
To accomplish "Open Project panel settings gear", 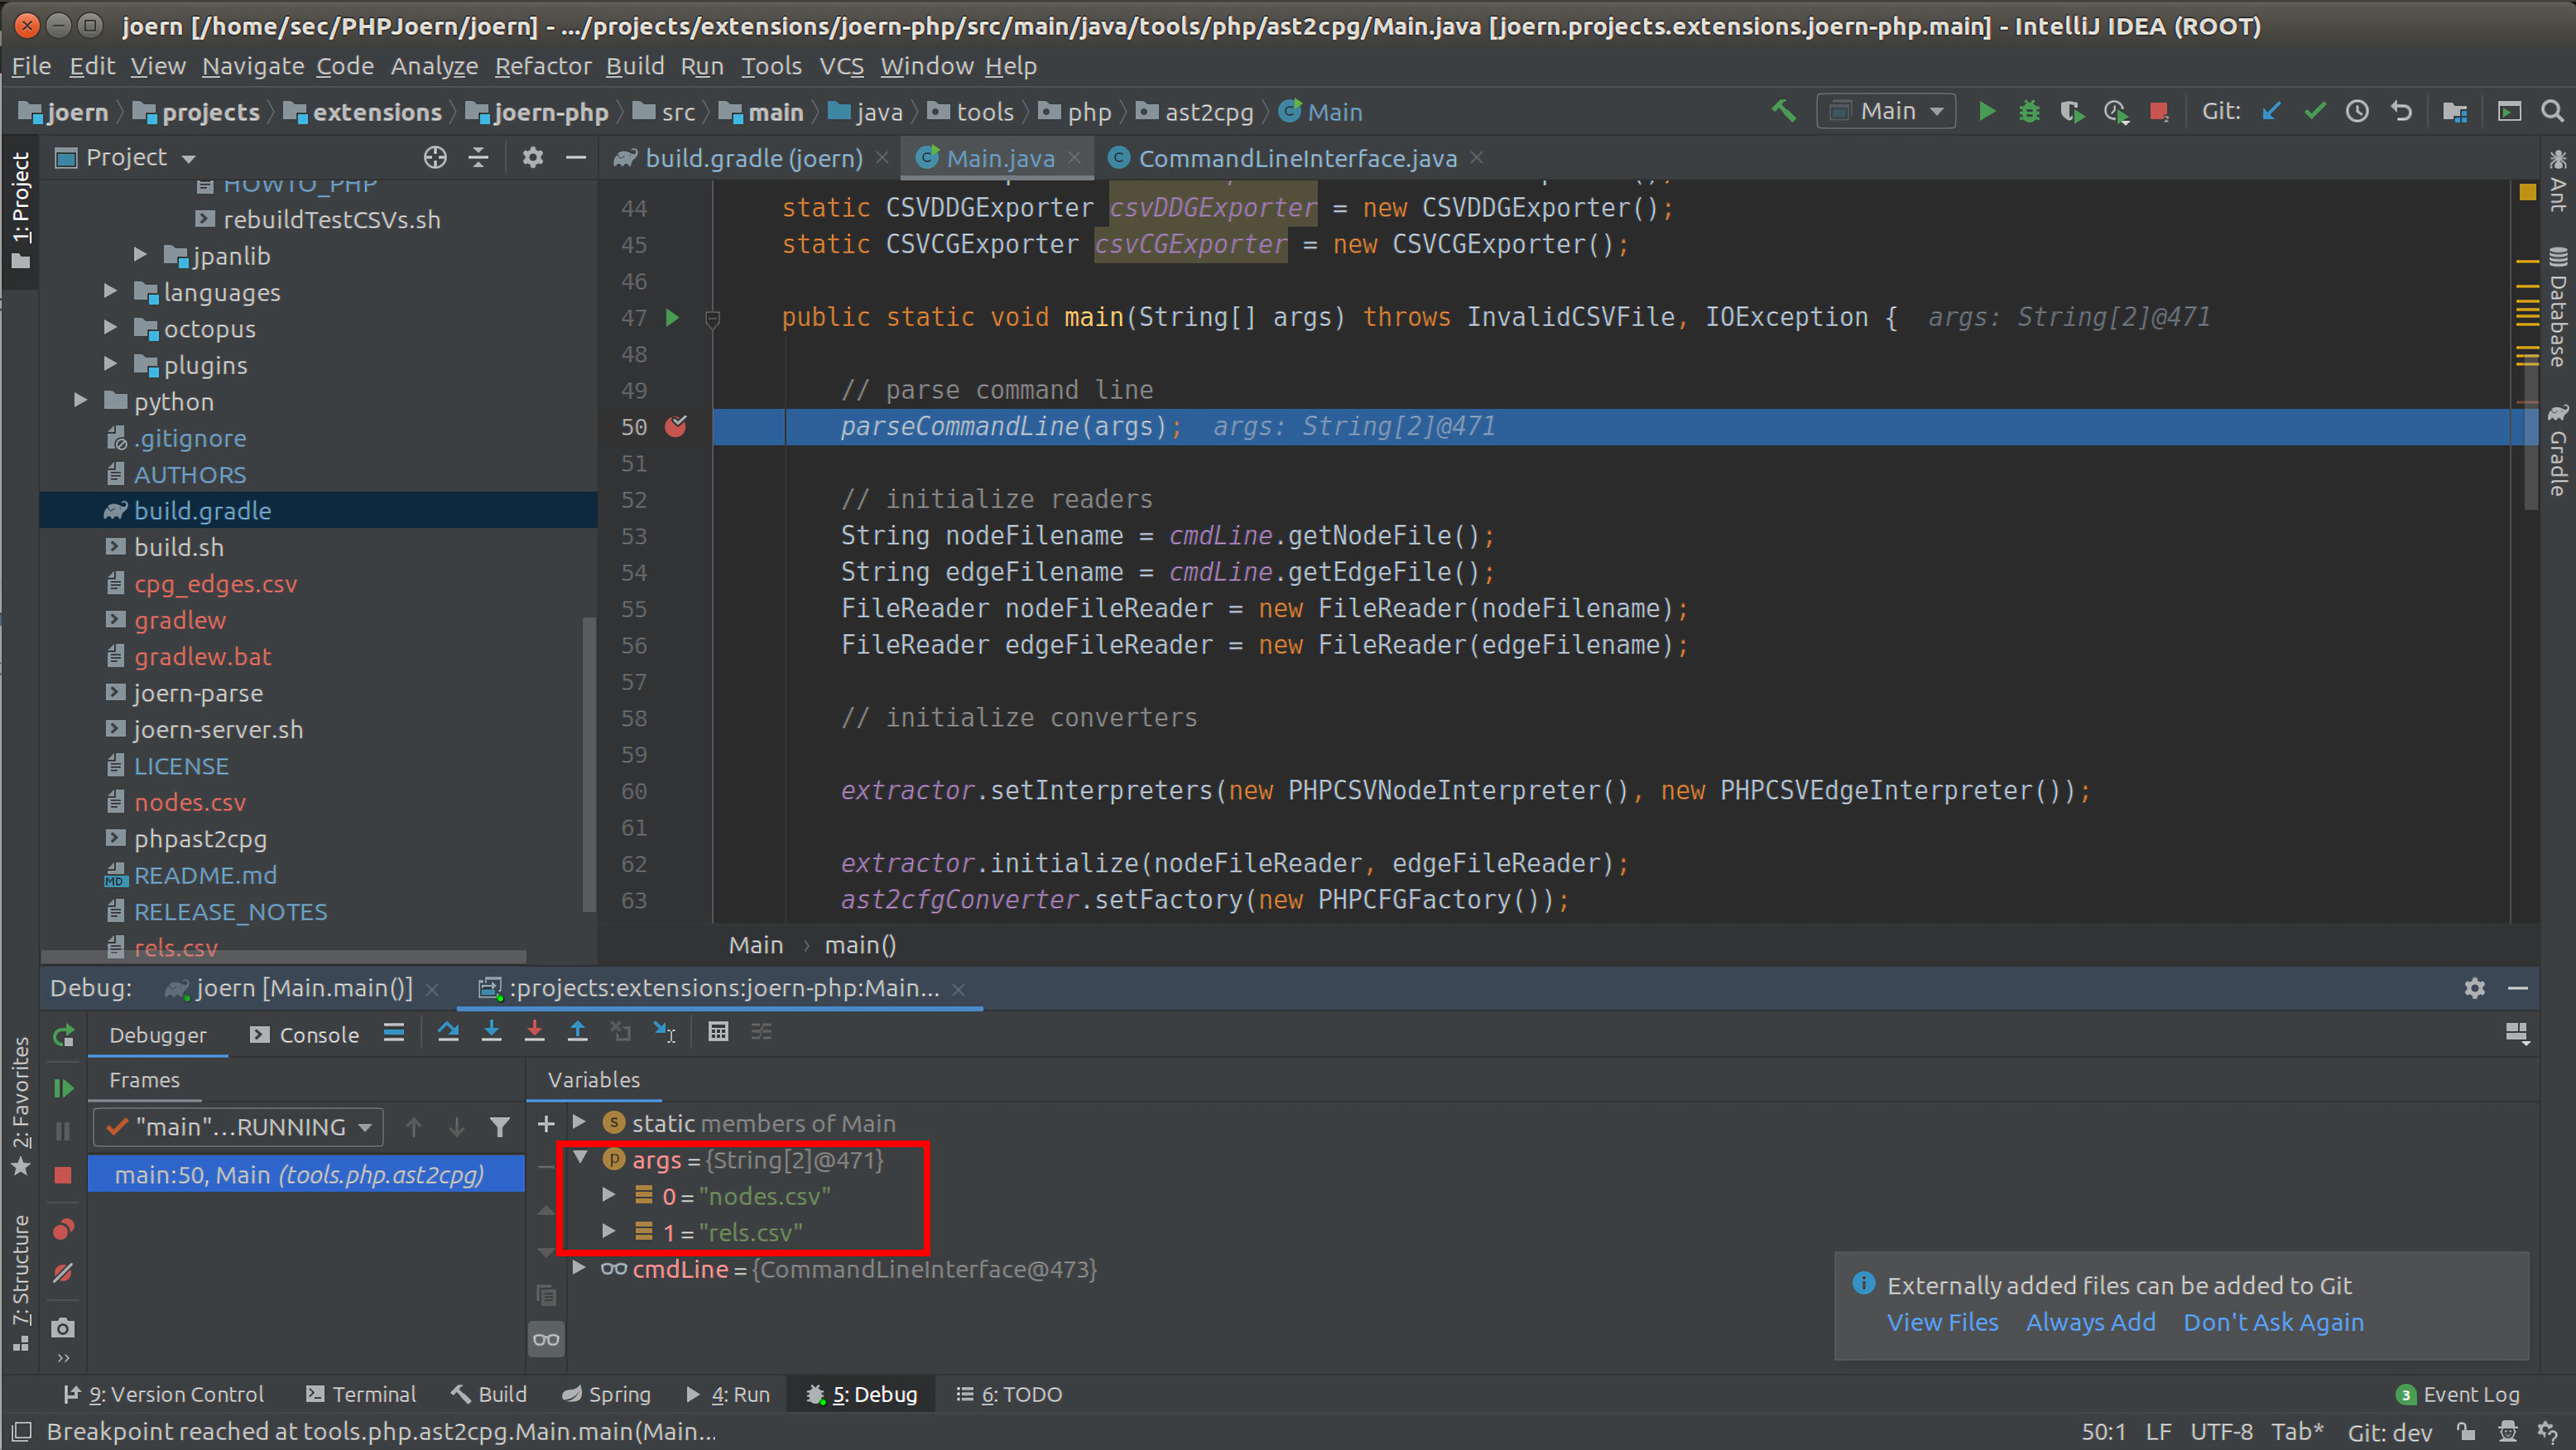I will pyautogui.click(x=533, y=157).
